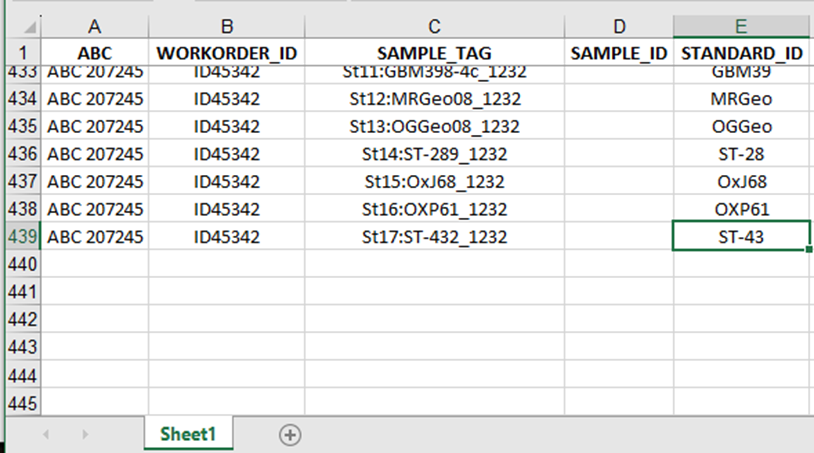
Task: Select row 442 header
Action: click(x=22, y=320)
